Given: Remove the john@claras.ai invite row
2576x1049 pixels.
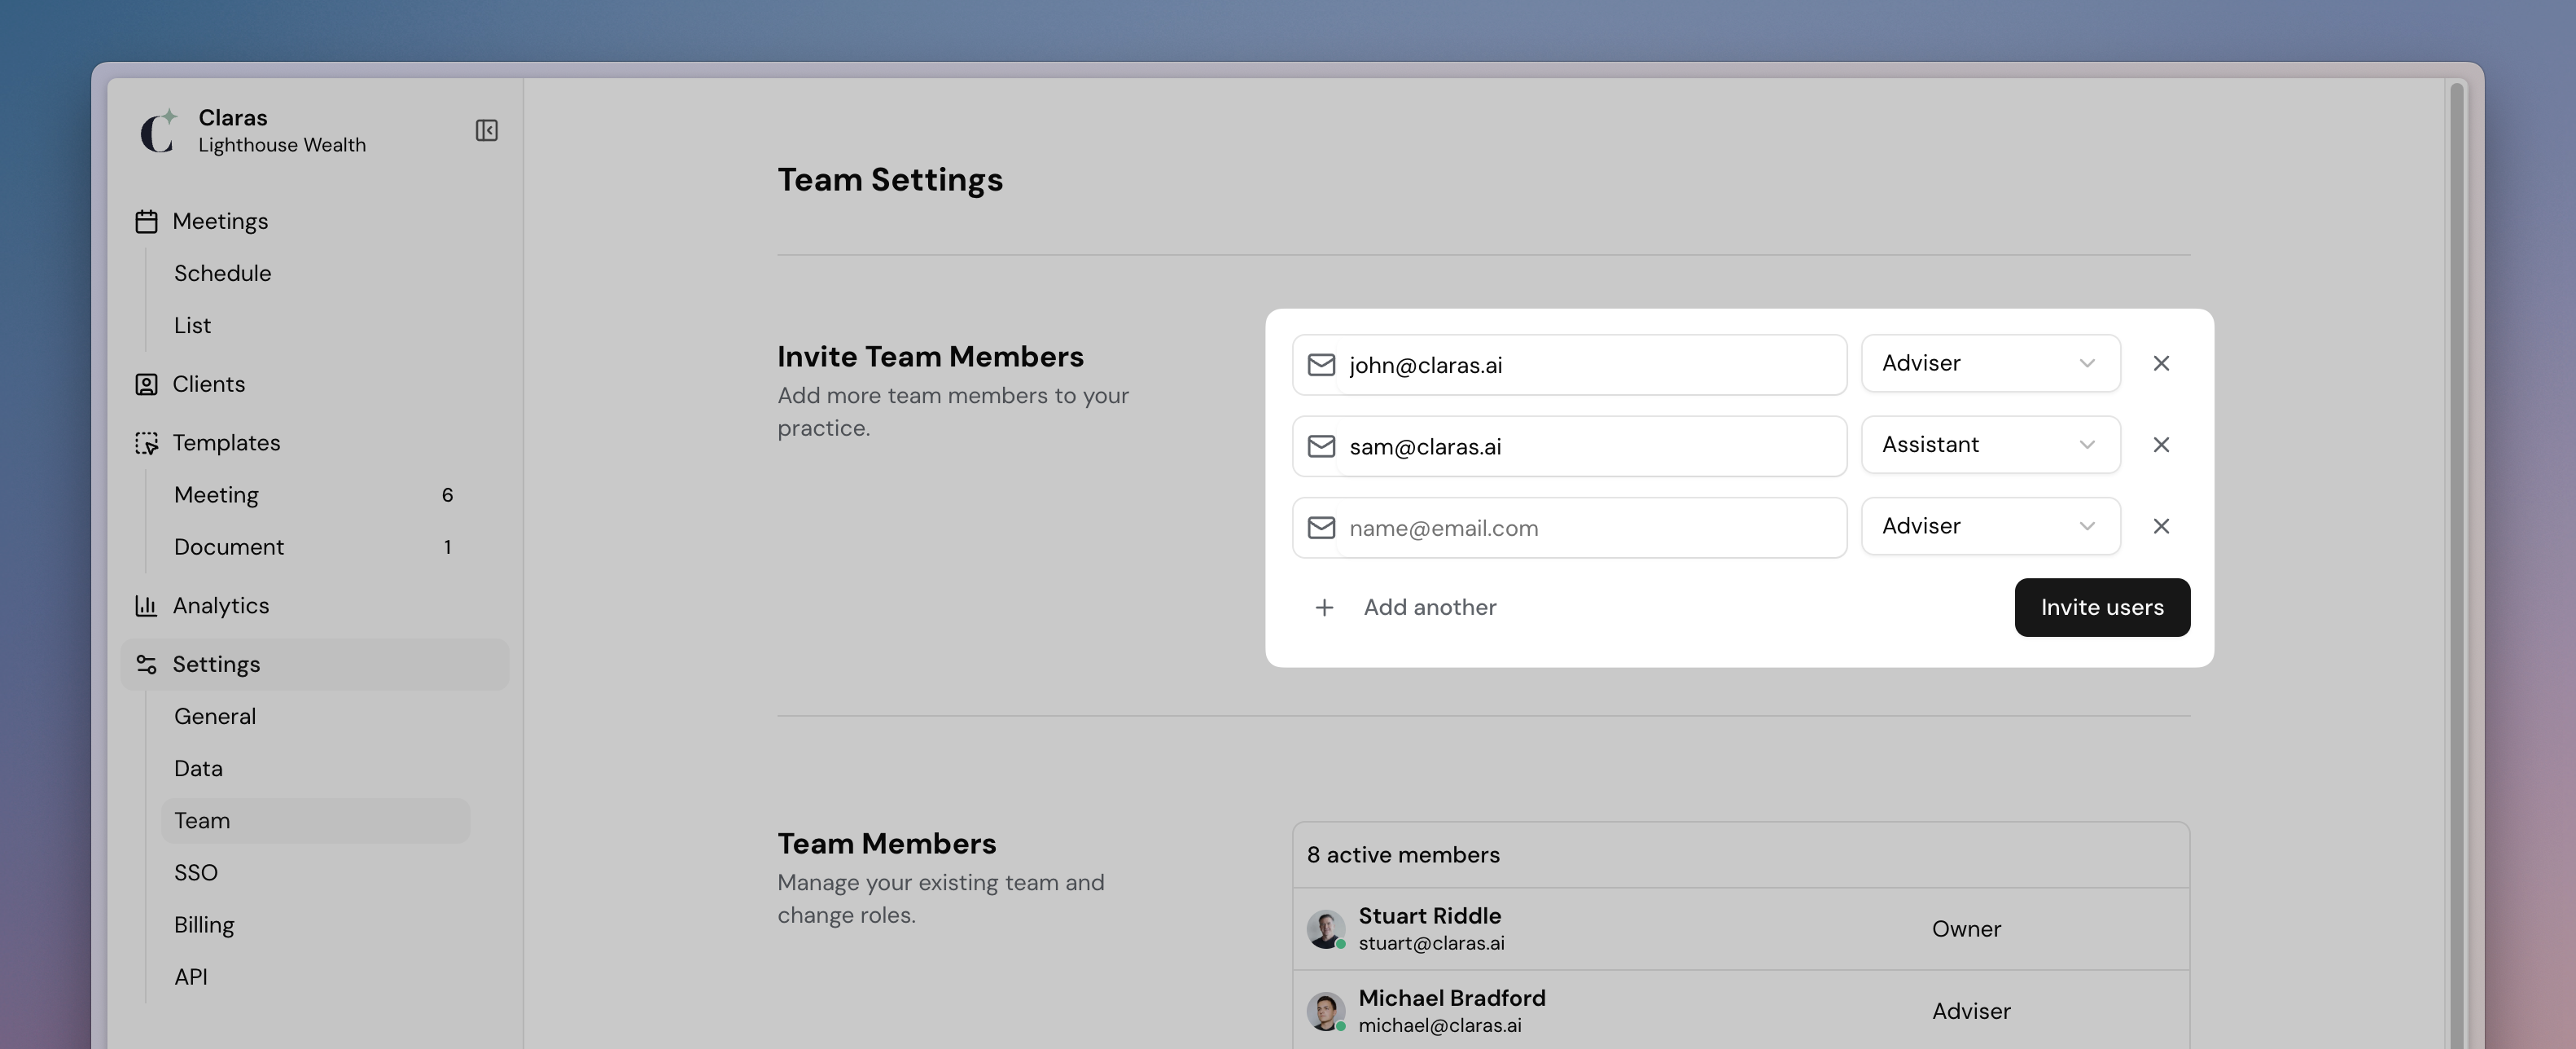Looking at the screenshot, I should (2161, 363).
